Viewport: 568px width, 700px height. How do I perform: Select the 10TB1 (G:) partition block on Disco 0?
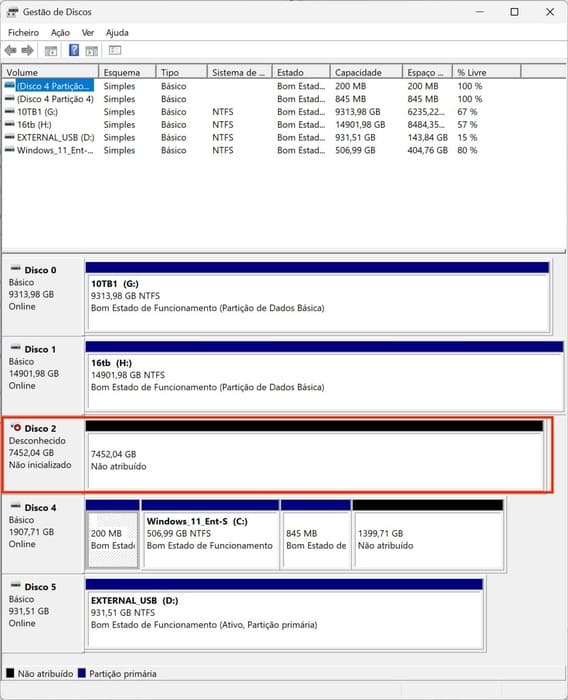coord(317,297)
